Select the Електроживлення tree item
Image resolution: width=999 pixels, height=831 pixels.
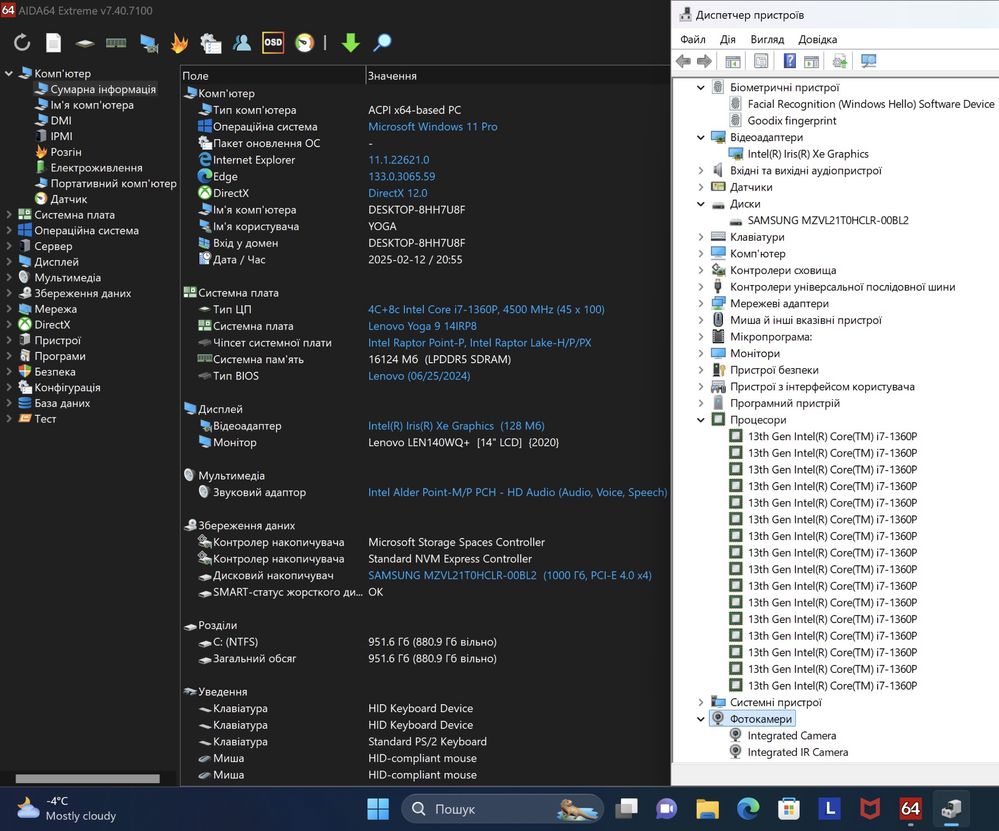click(96, 168)
